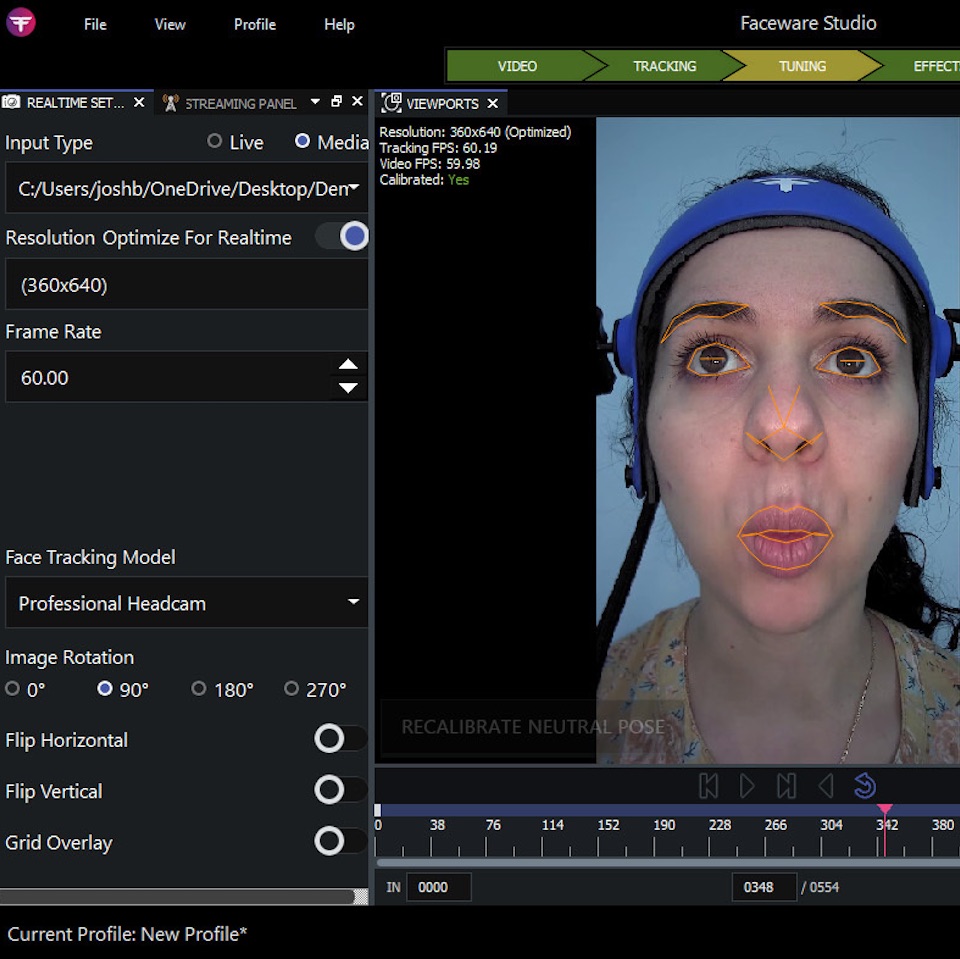Float the panel with undock icon
This screenshot has width=960, height=959.
336,102
